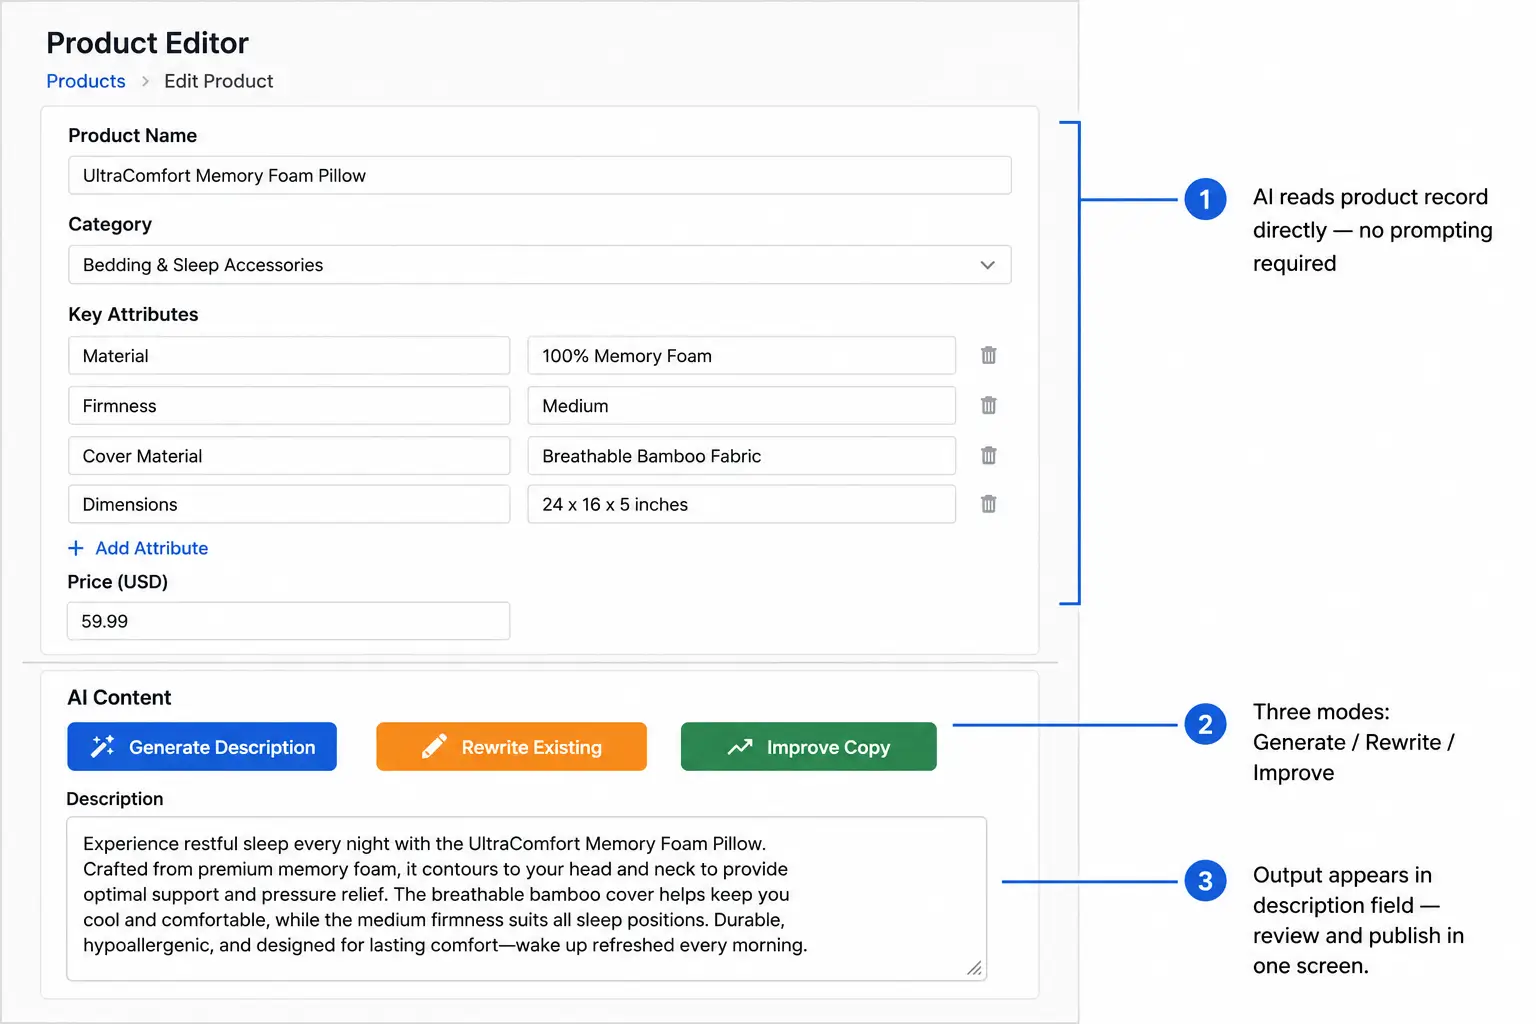Viewport: 1536px width, 1024px height.
Task: Click the Key Attributes label
Action: (x=133, y=314)
